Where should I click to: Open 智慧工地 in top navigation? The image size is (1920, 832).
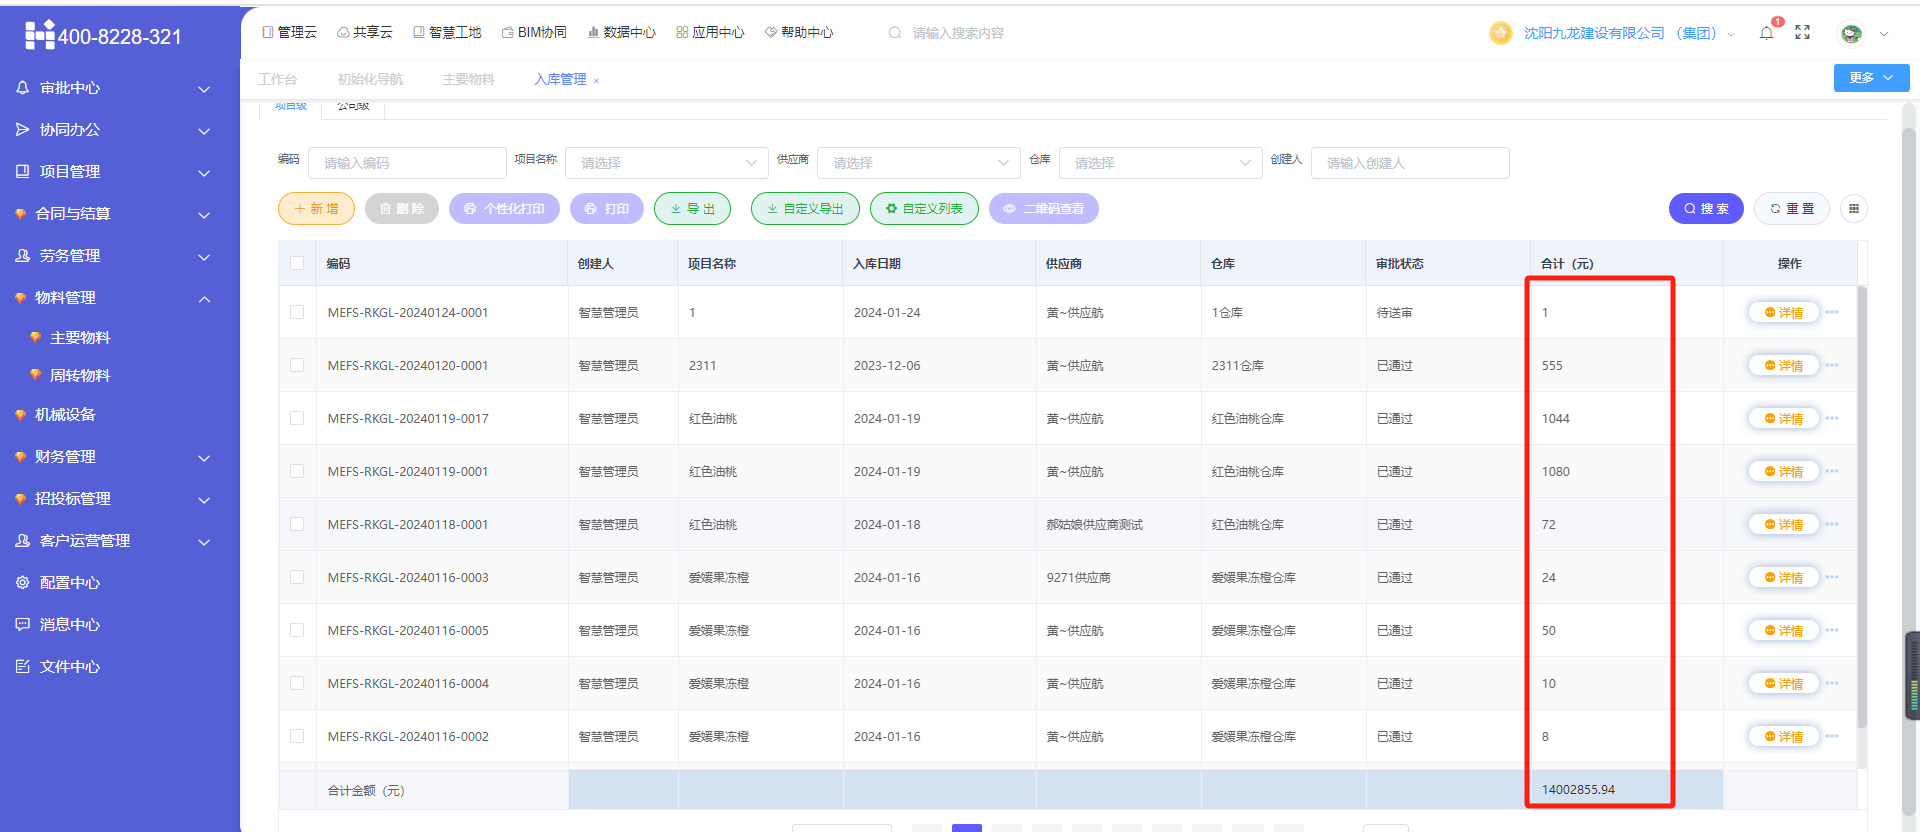pos(447,32)
